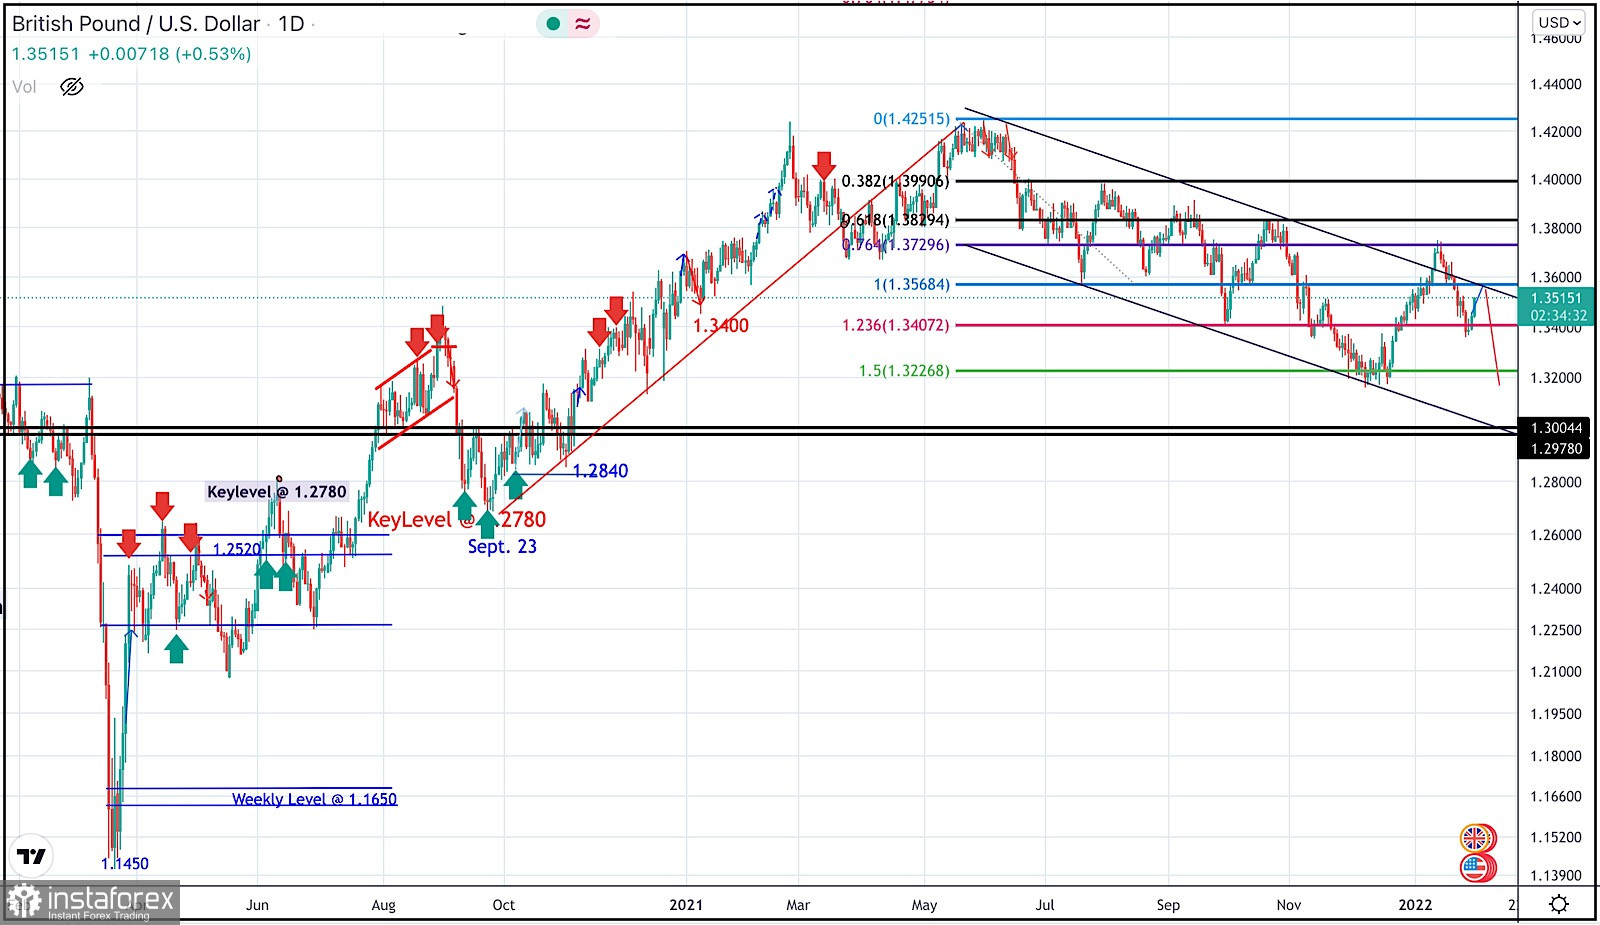The image size is (1600, 925).
Task: Click the 1.29780 price axis label
Action: click(1556, 448)
